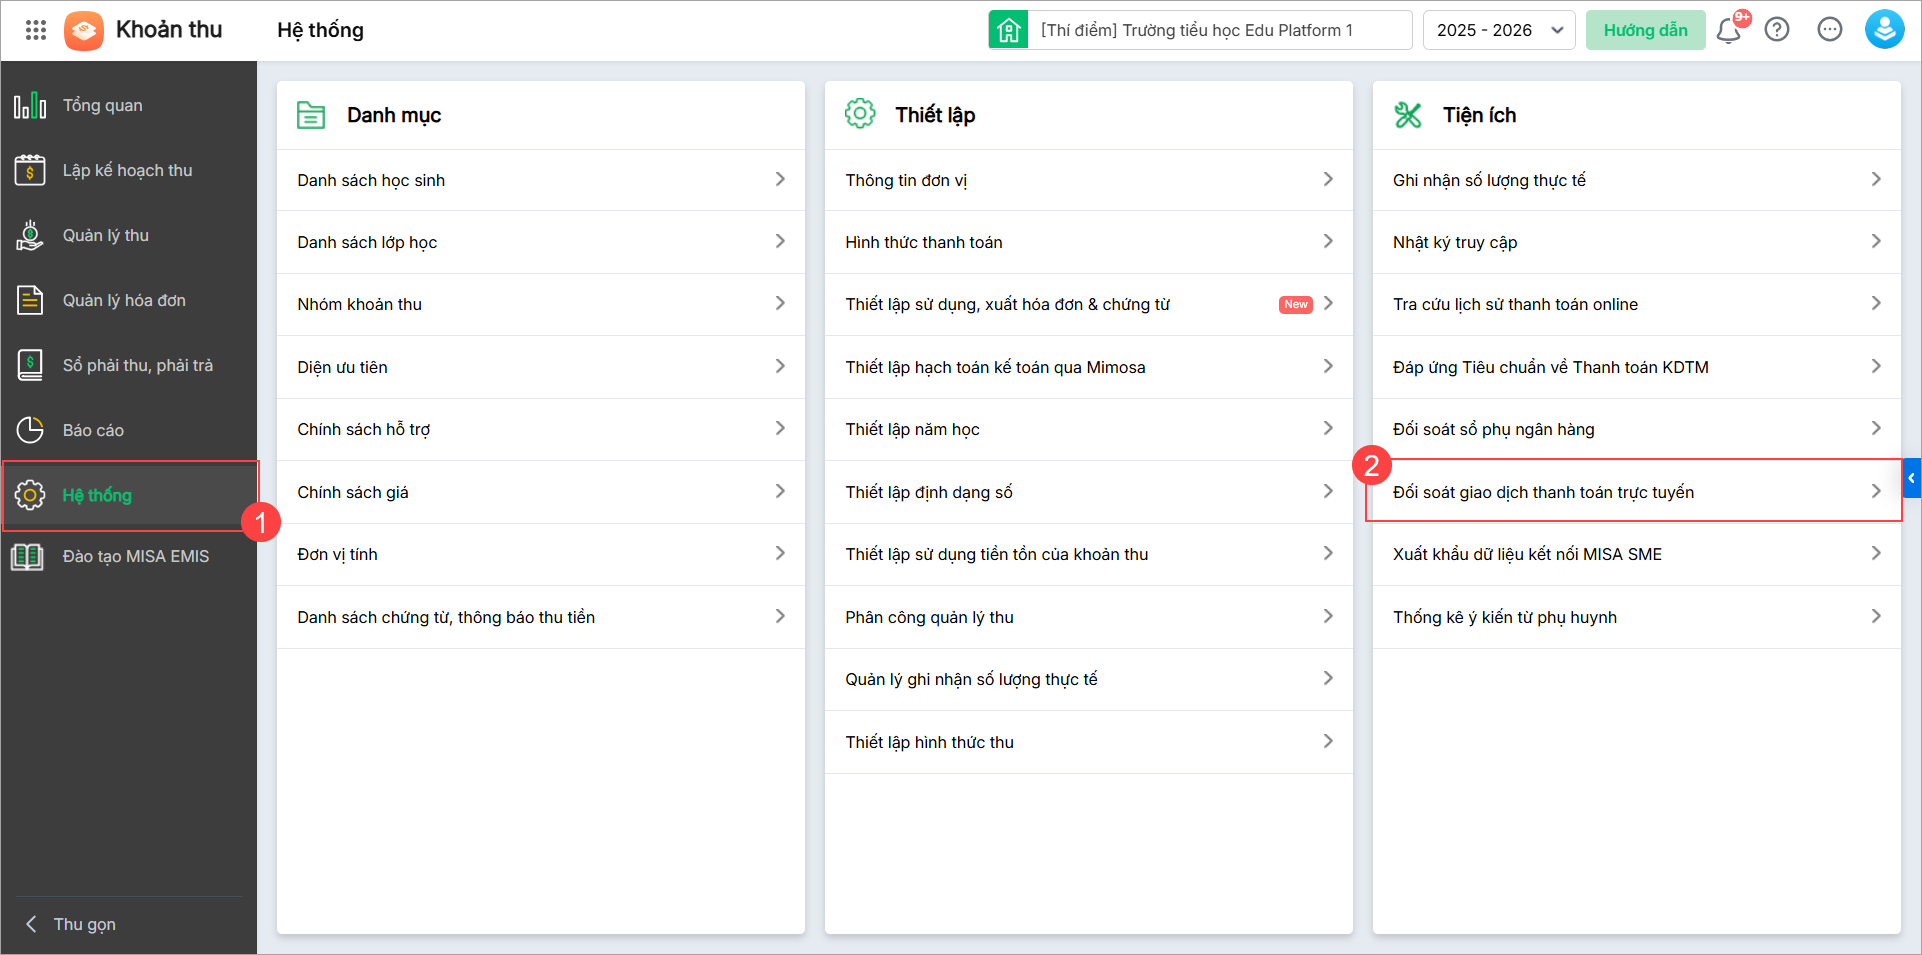This screenshot has height=955, width=1922.
Task: Click the Hướng dẫn button
Action: [1645, 30]
